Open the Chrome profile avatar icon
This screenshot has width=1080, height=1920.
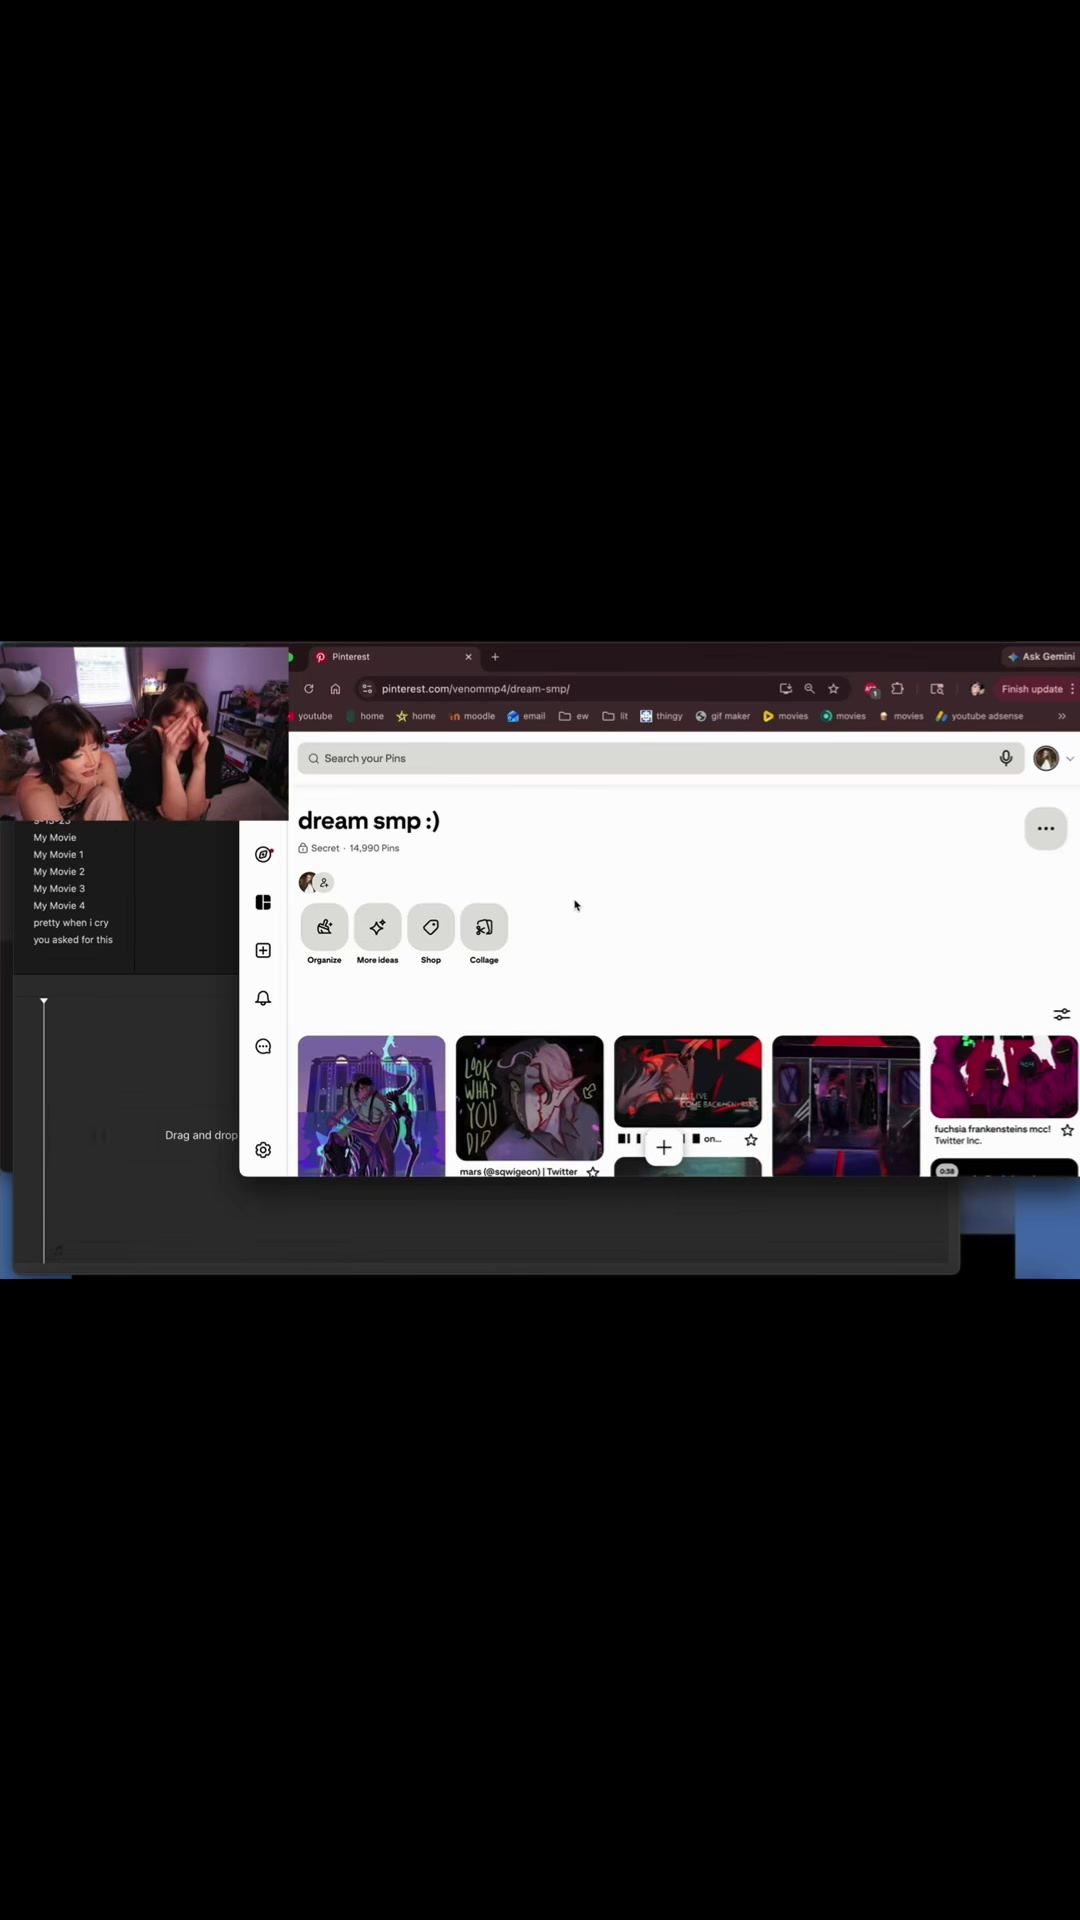978,689
